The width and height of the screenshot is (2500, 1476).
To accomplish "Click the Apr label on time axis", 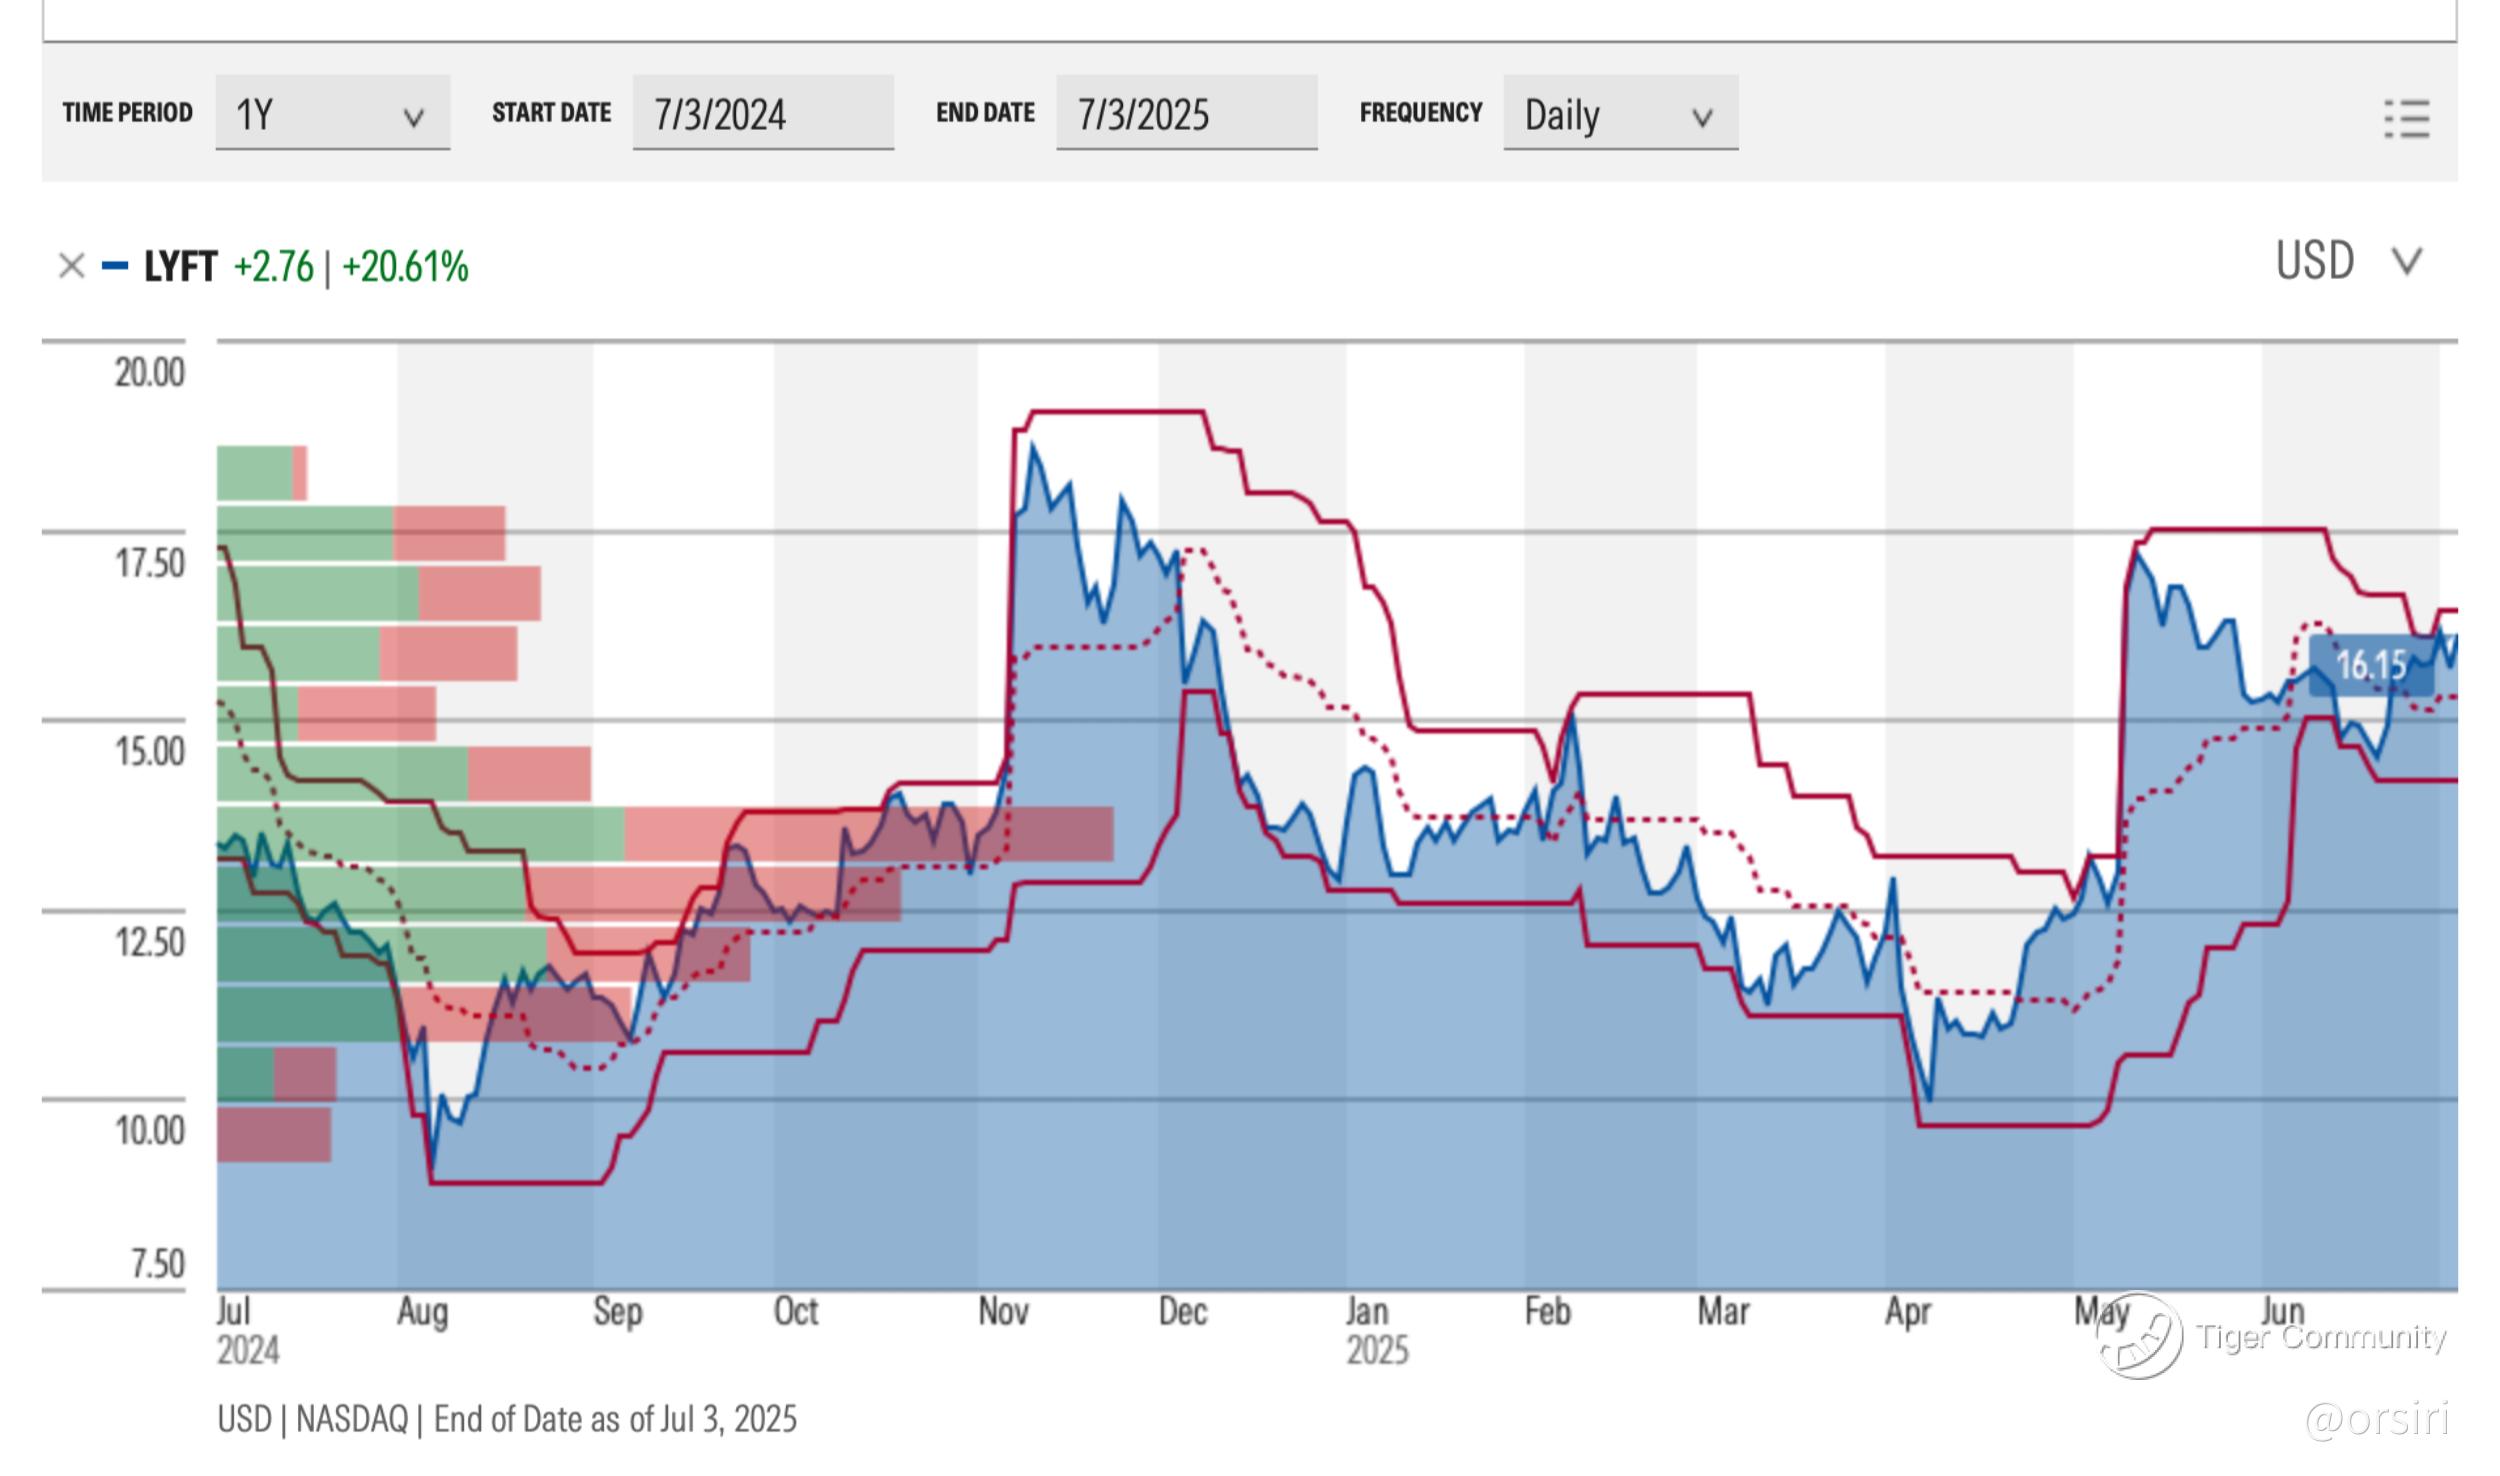I will pos(1907,1311).
